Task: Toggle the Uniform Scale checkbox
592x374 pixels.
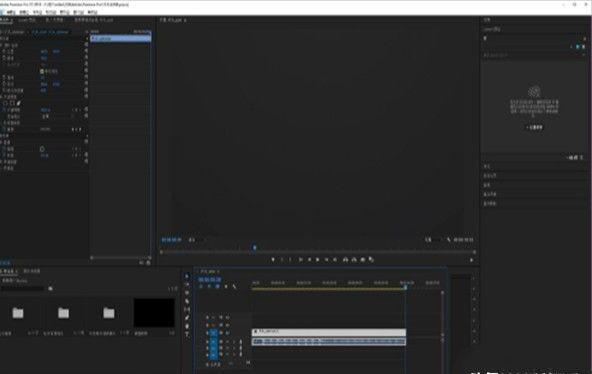Action: pyautogui.click(x=42, y=71)
